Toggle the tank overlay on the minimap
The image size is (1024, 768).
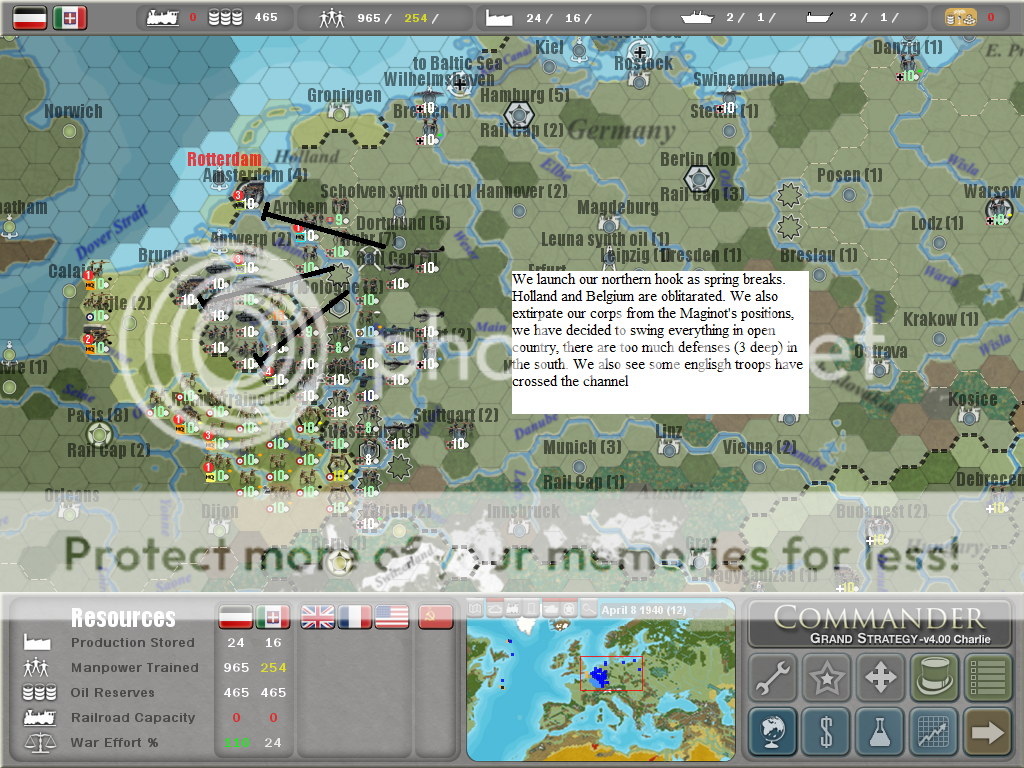[x=548, y=608]
